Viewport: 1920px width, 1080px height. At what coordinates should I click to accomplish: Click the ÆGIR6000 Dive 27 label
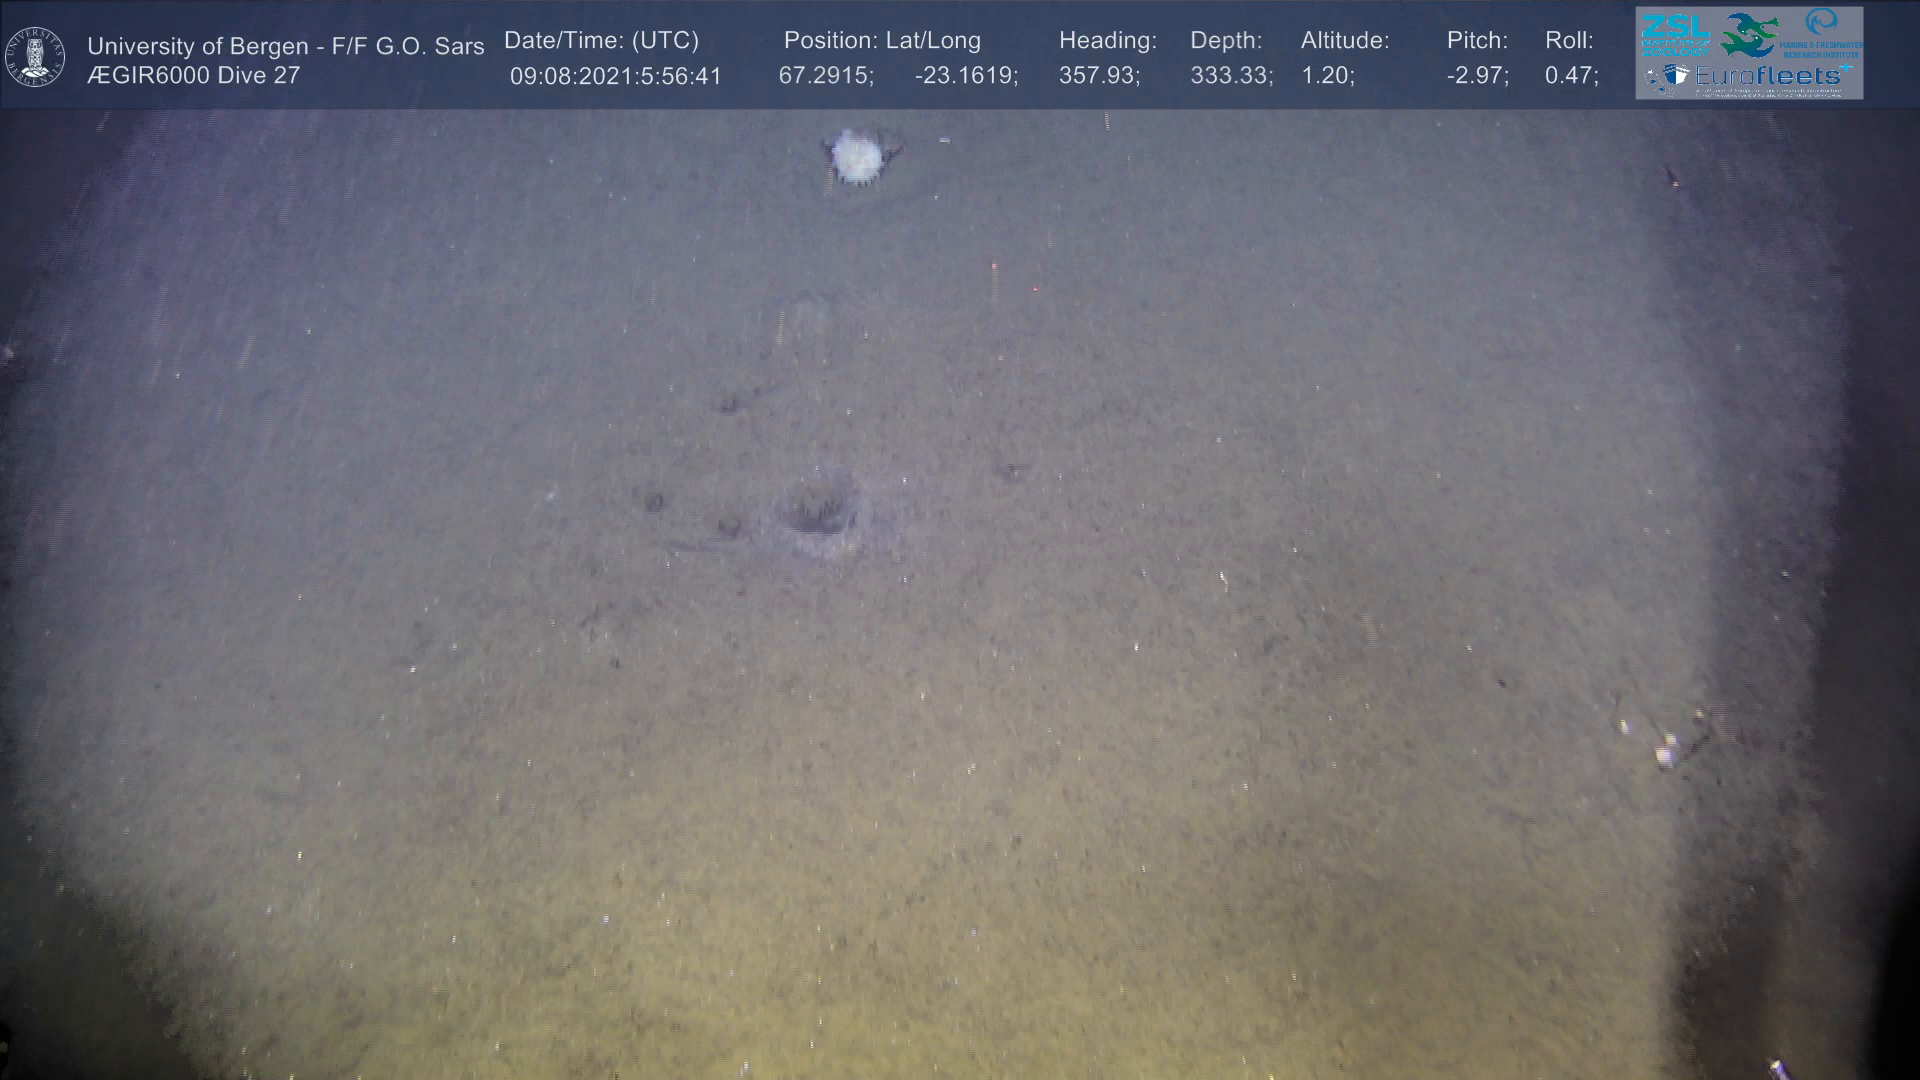point(193,76)
